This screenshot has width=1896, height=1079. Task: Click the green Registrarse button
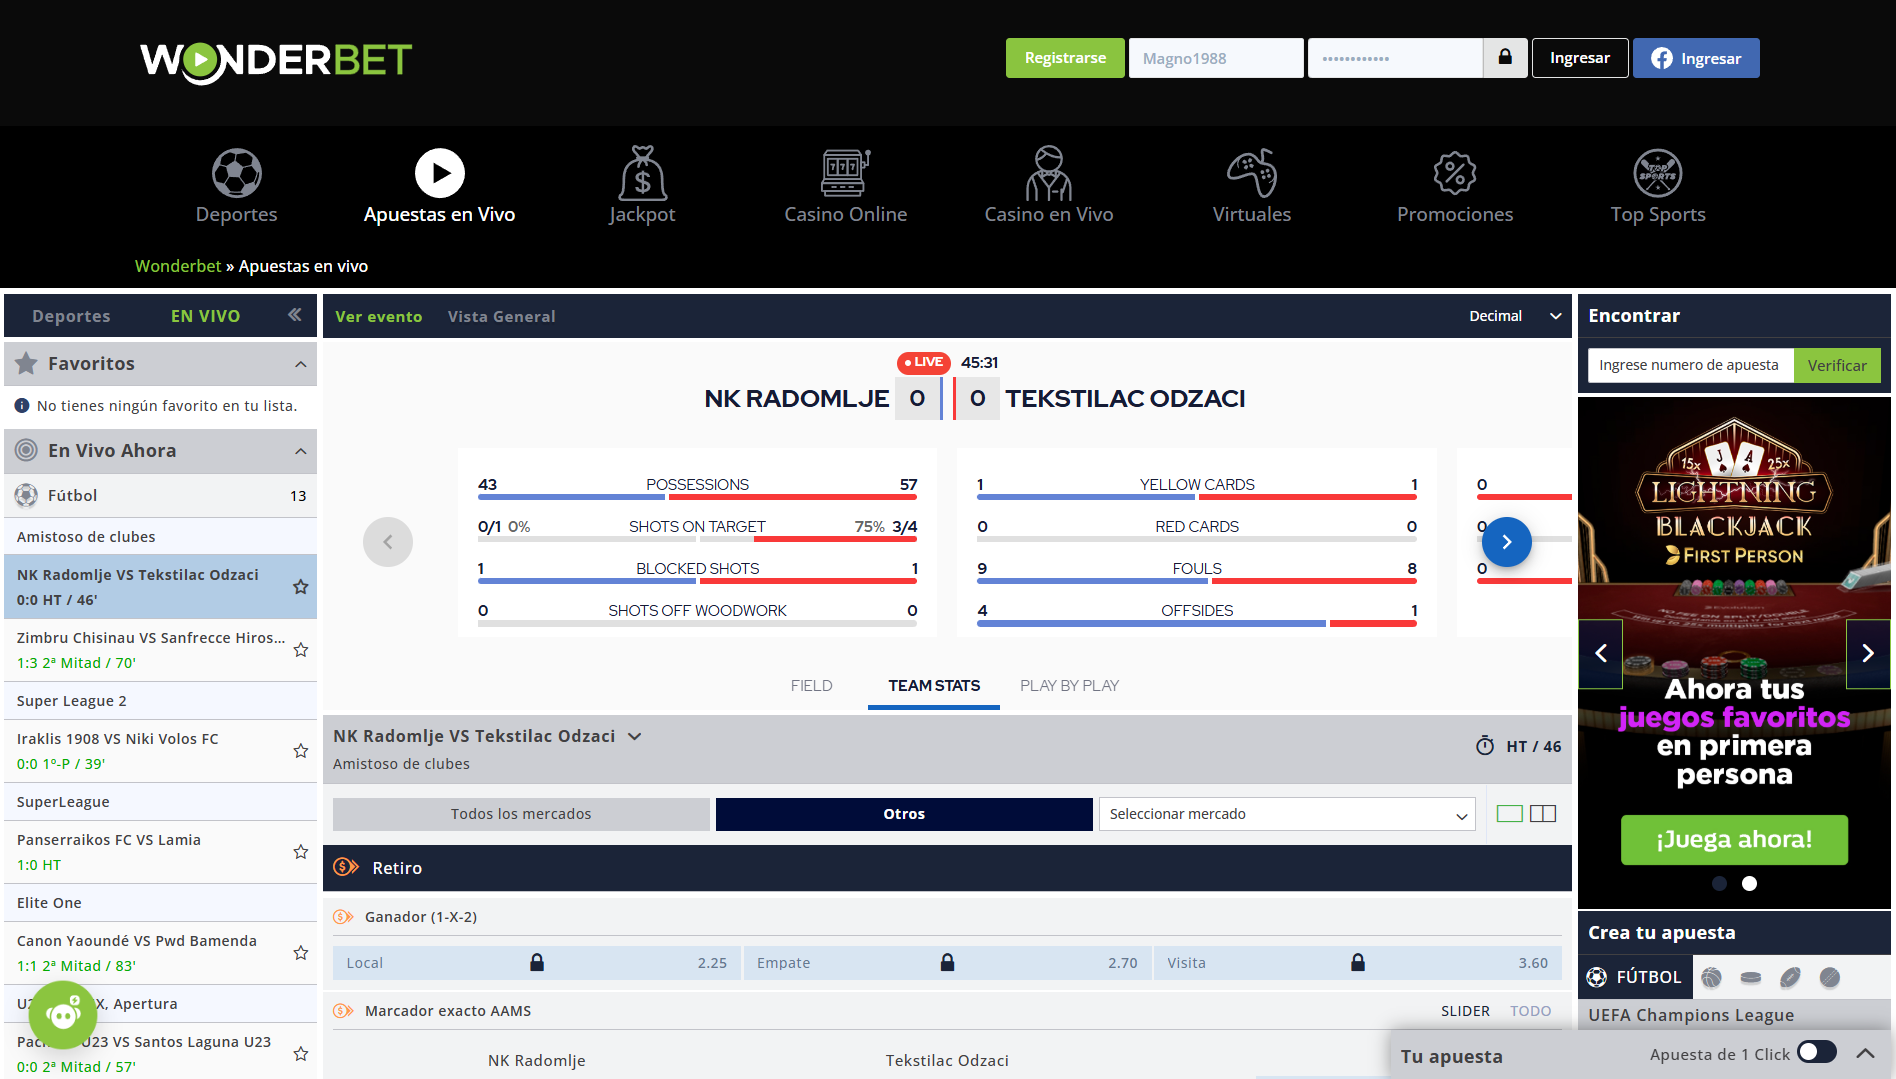coord(1065,58)
